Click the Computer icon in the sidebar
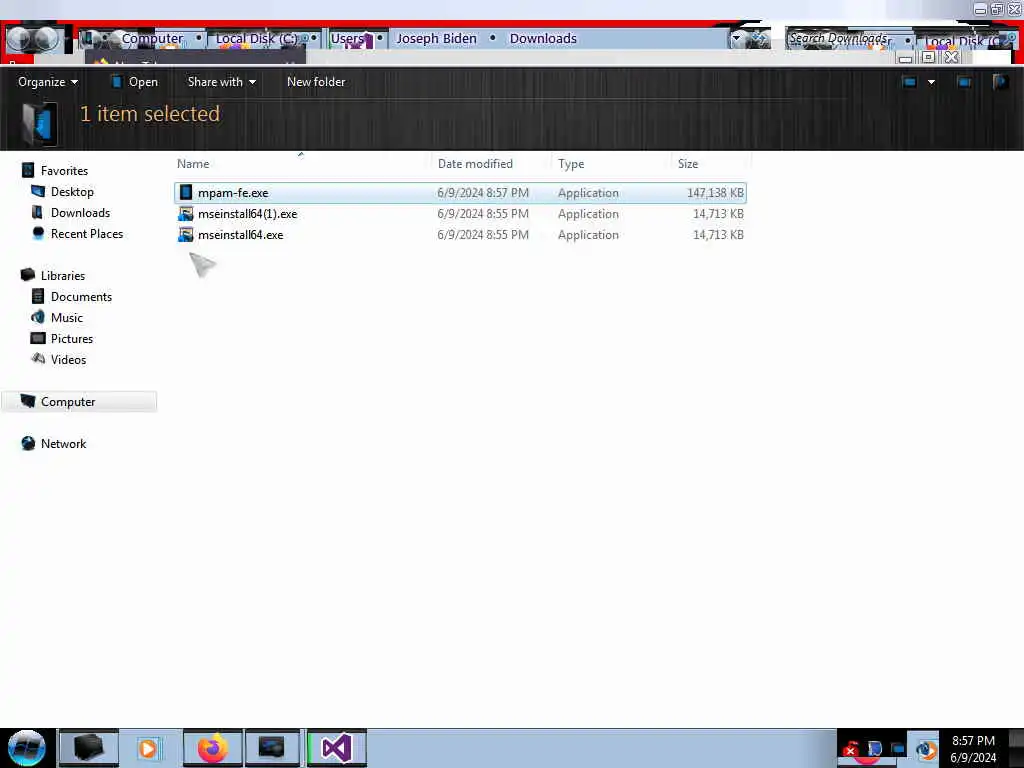Screen dimensions: 1024x768 coord(28,401)
